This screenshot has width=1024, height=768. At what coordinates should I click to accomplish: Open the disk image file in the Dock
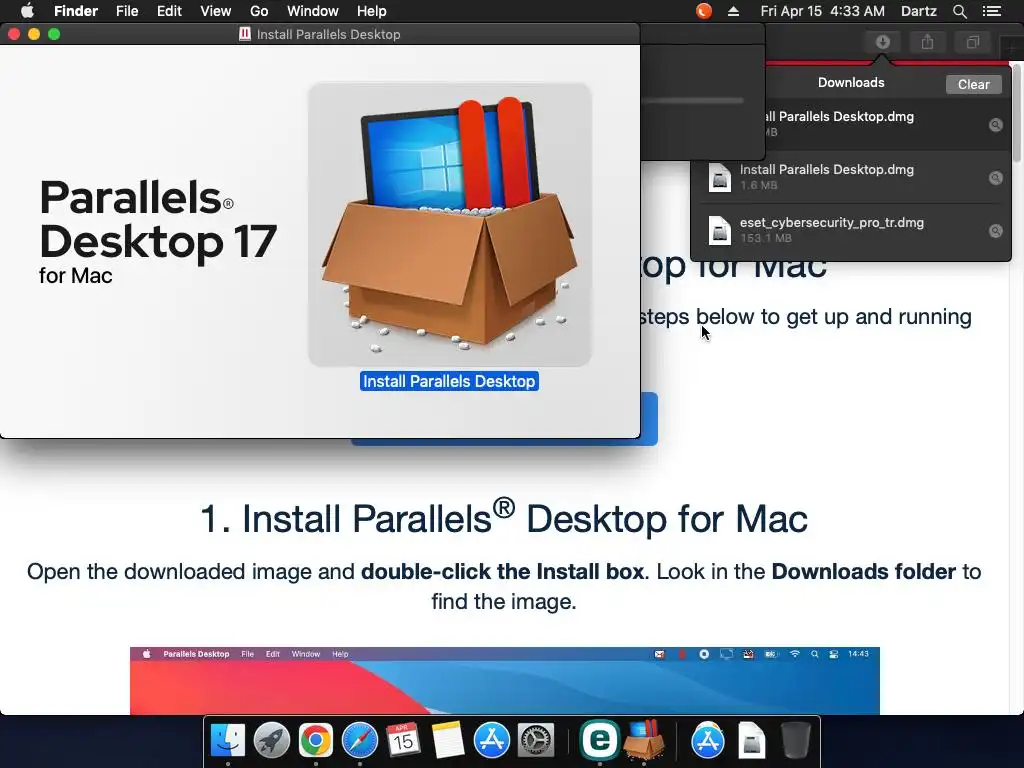752,741
